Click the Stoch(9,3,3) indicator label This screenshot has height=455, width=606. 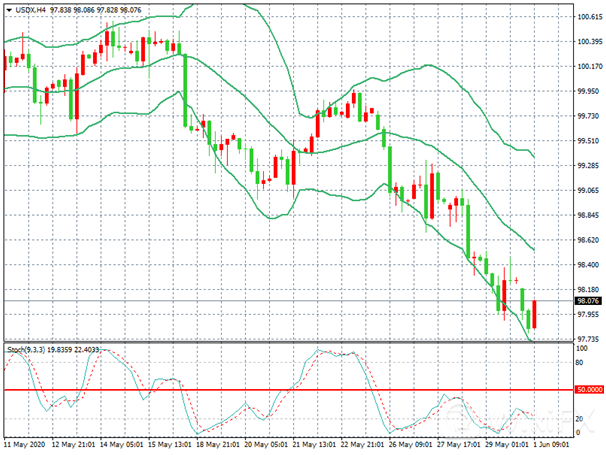[28, 350]
